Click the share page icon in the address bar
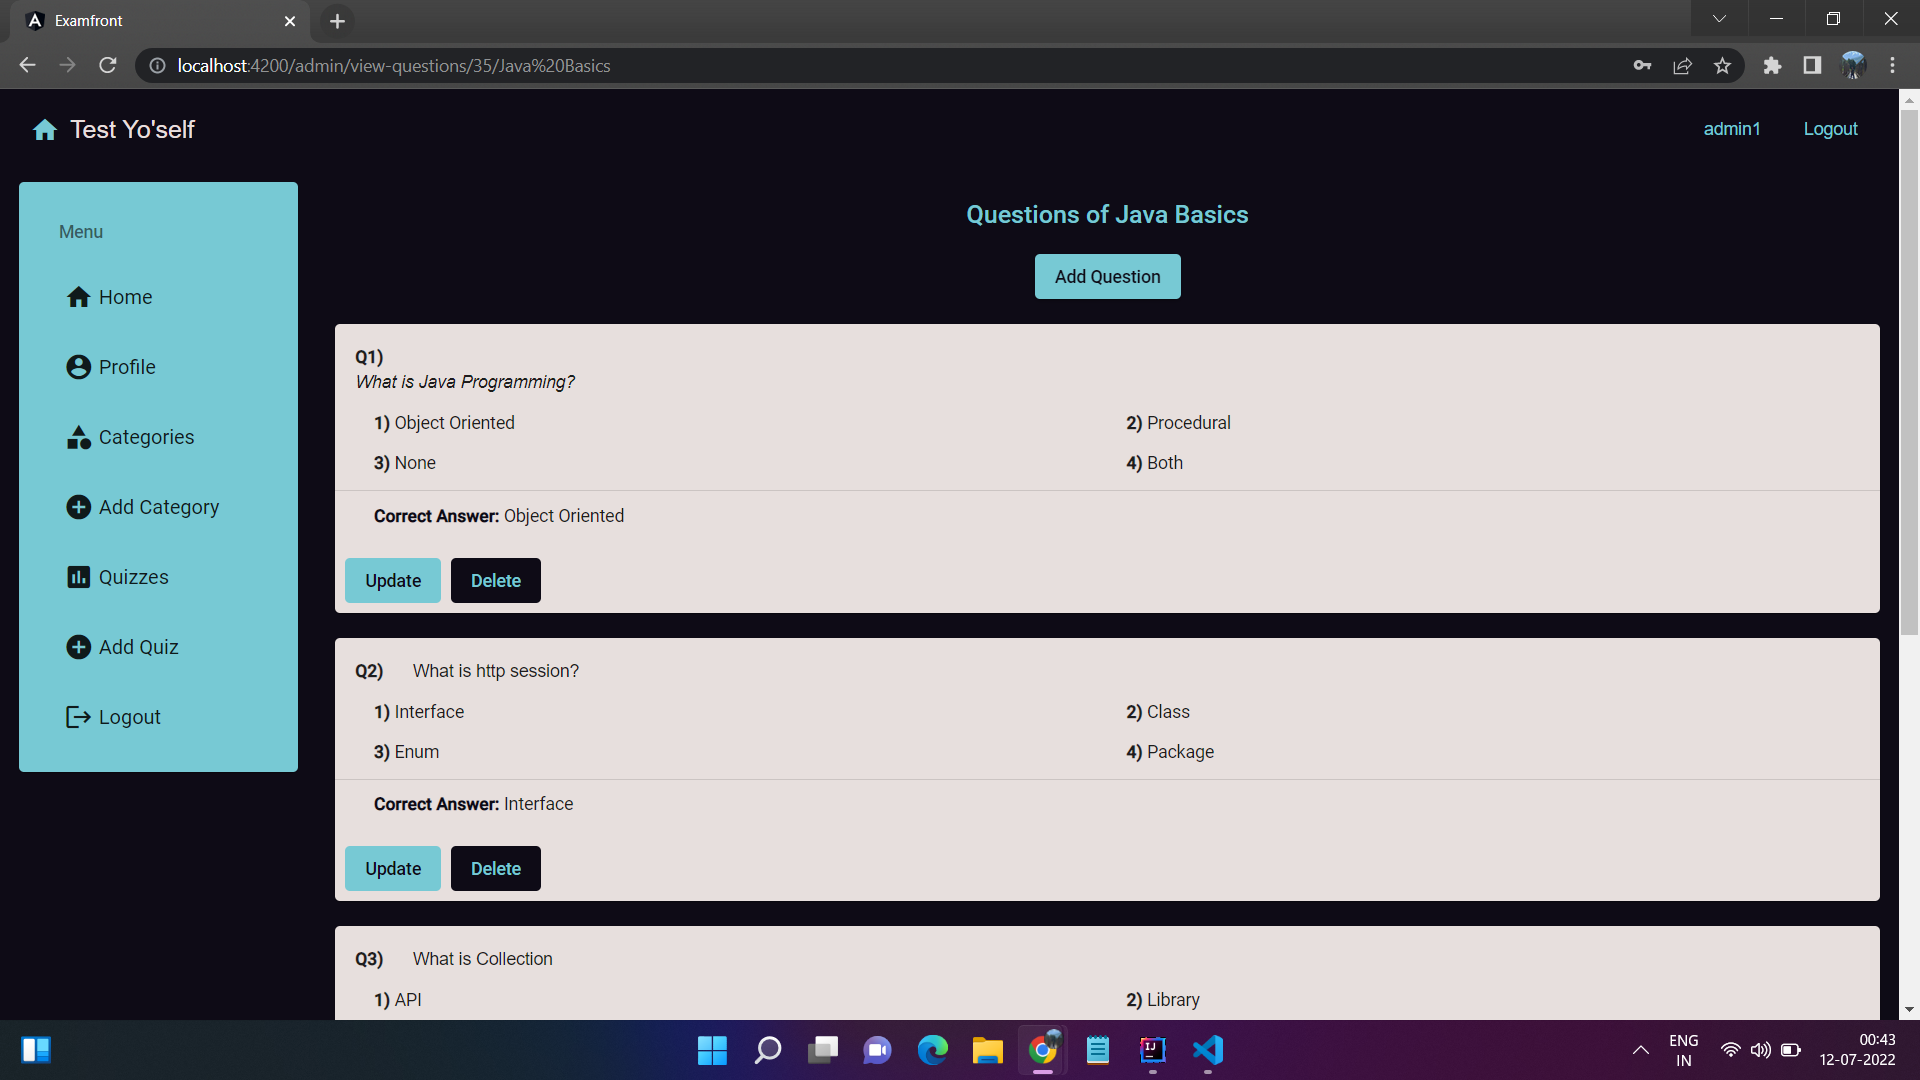Viewport: 1920px width, 1080px height. [1682, 66]
